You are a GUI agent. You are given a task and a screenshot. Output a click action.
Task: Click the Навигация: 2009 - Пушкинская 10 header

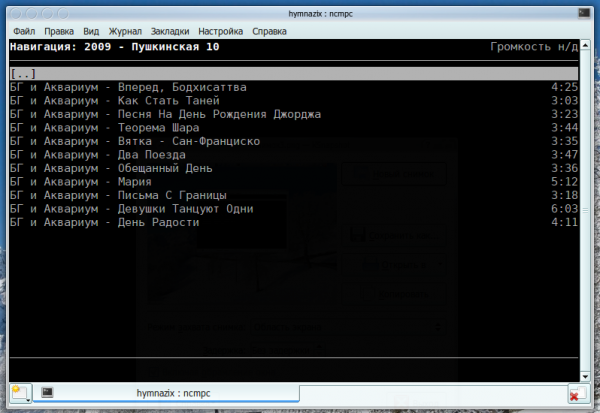click(114, 47)
